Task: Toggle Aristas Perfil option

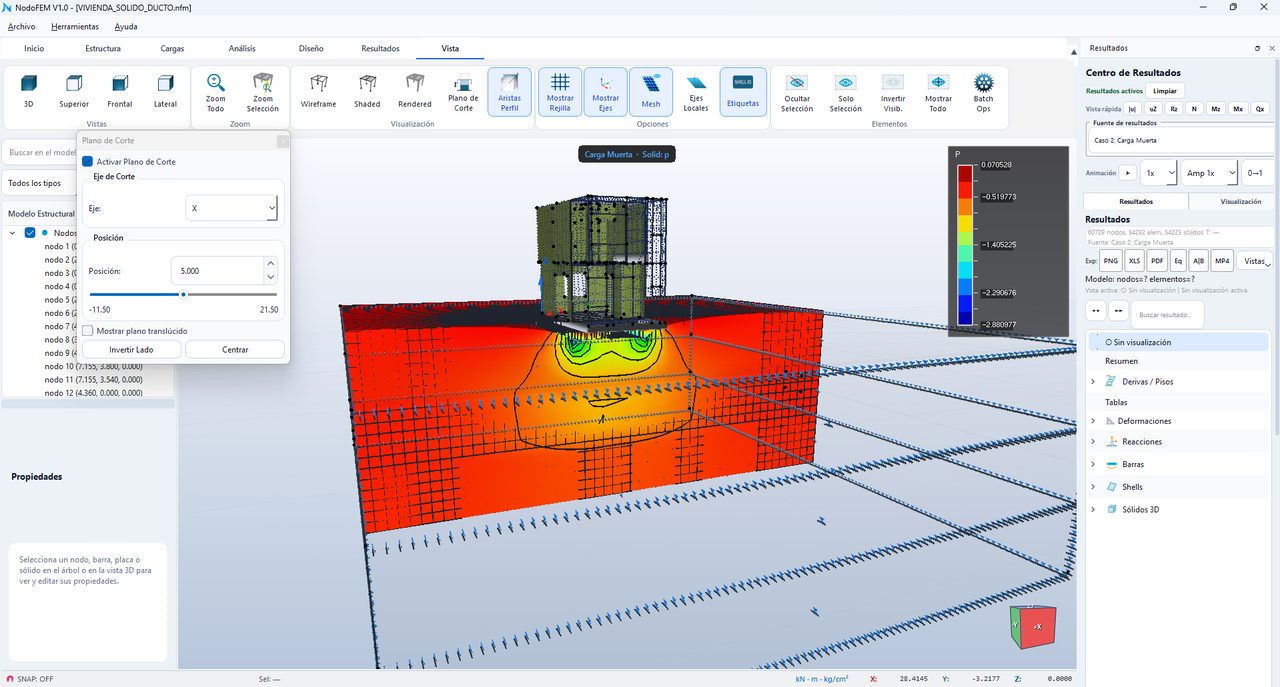Action: coord(510,92)
